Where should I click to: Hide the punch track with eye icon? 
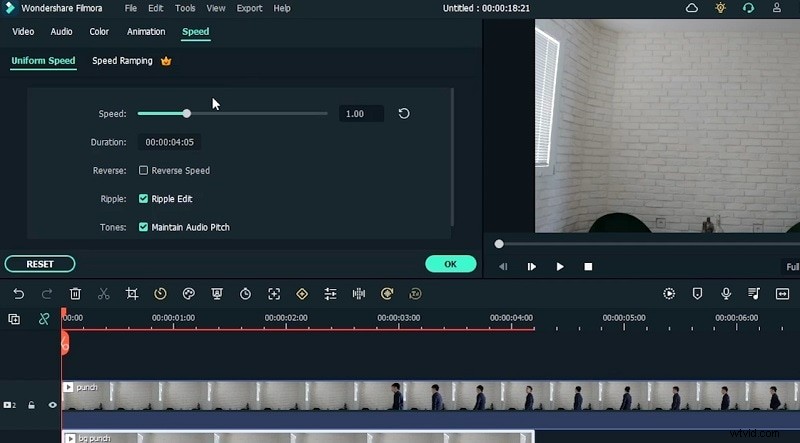point(53,405)
